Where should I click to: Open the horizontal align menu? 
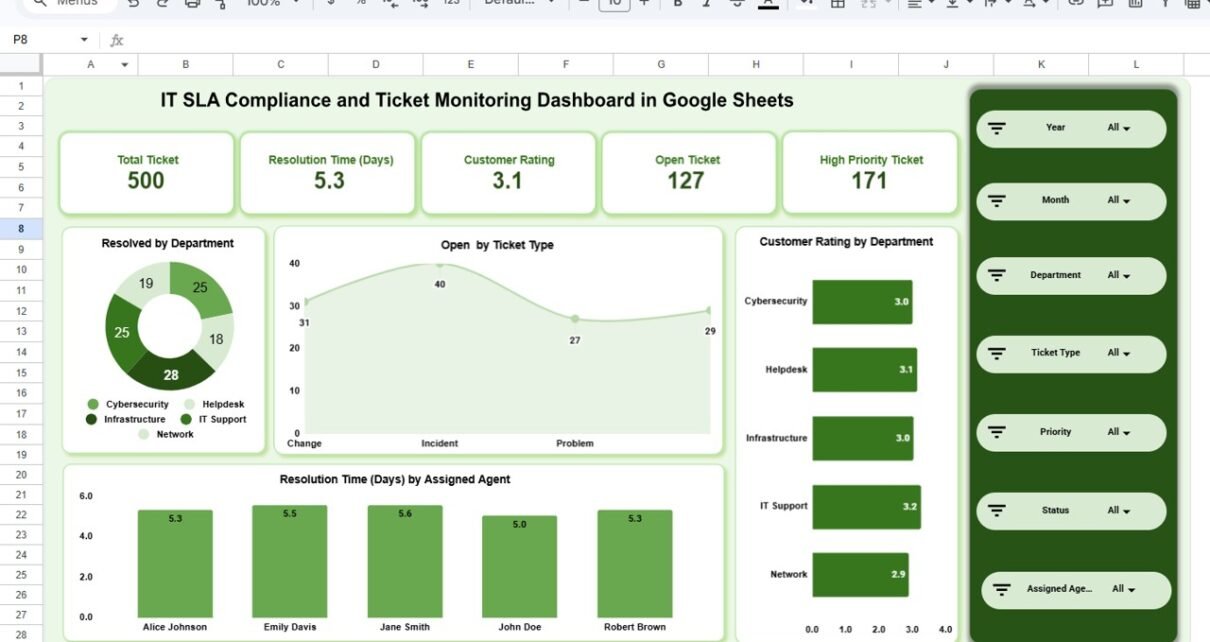point(914,4)
